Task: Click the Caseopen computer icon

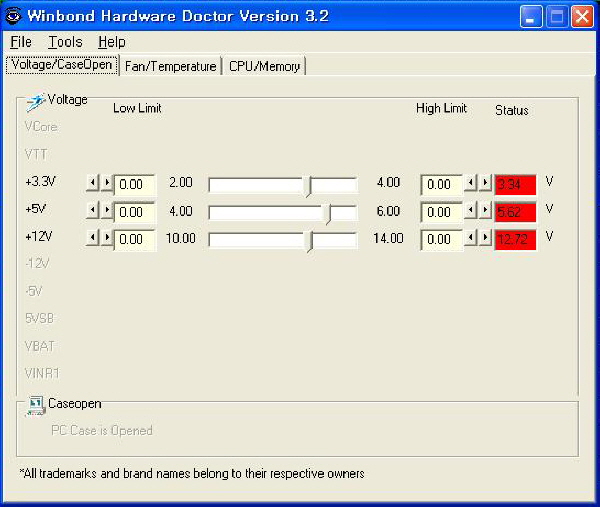Action: [x=36, y=406]
